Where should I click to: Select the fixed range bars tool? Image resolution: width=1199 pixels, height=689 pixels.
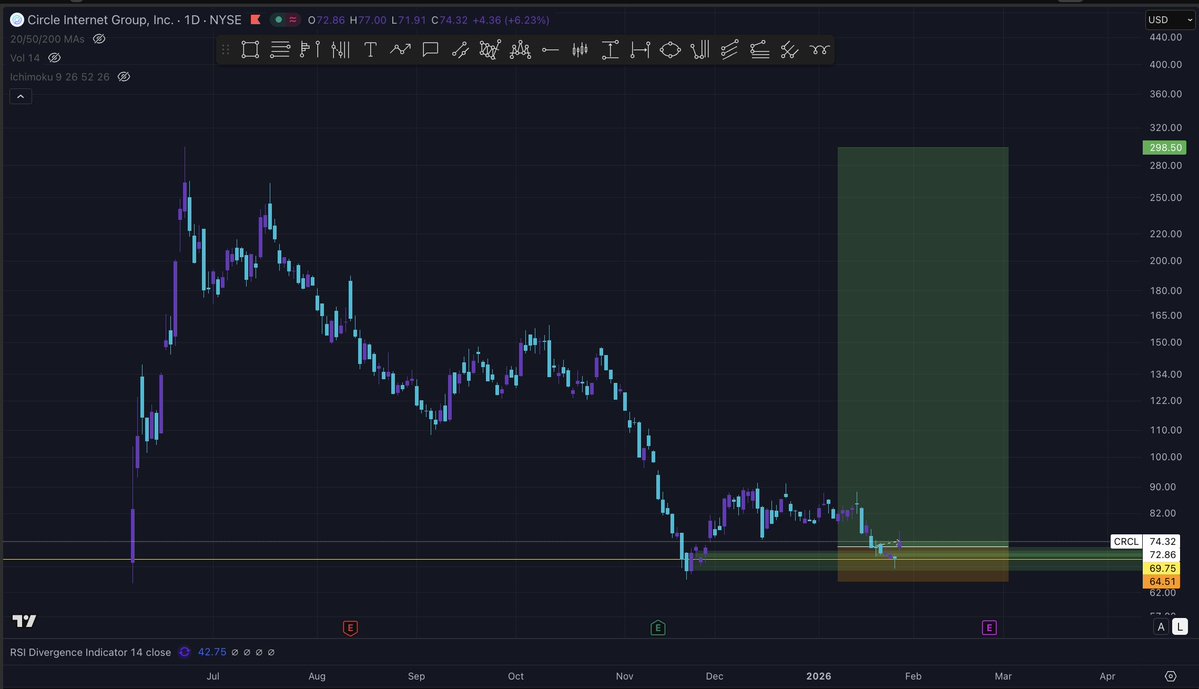coord(340,50)
